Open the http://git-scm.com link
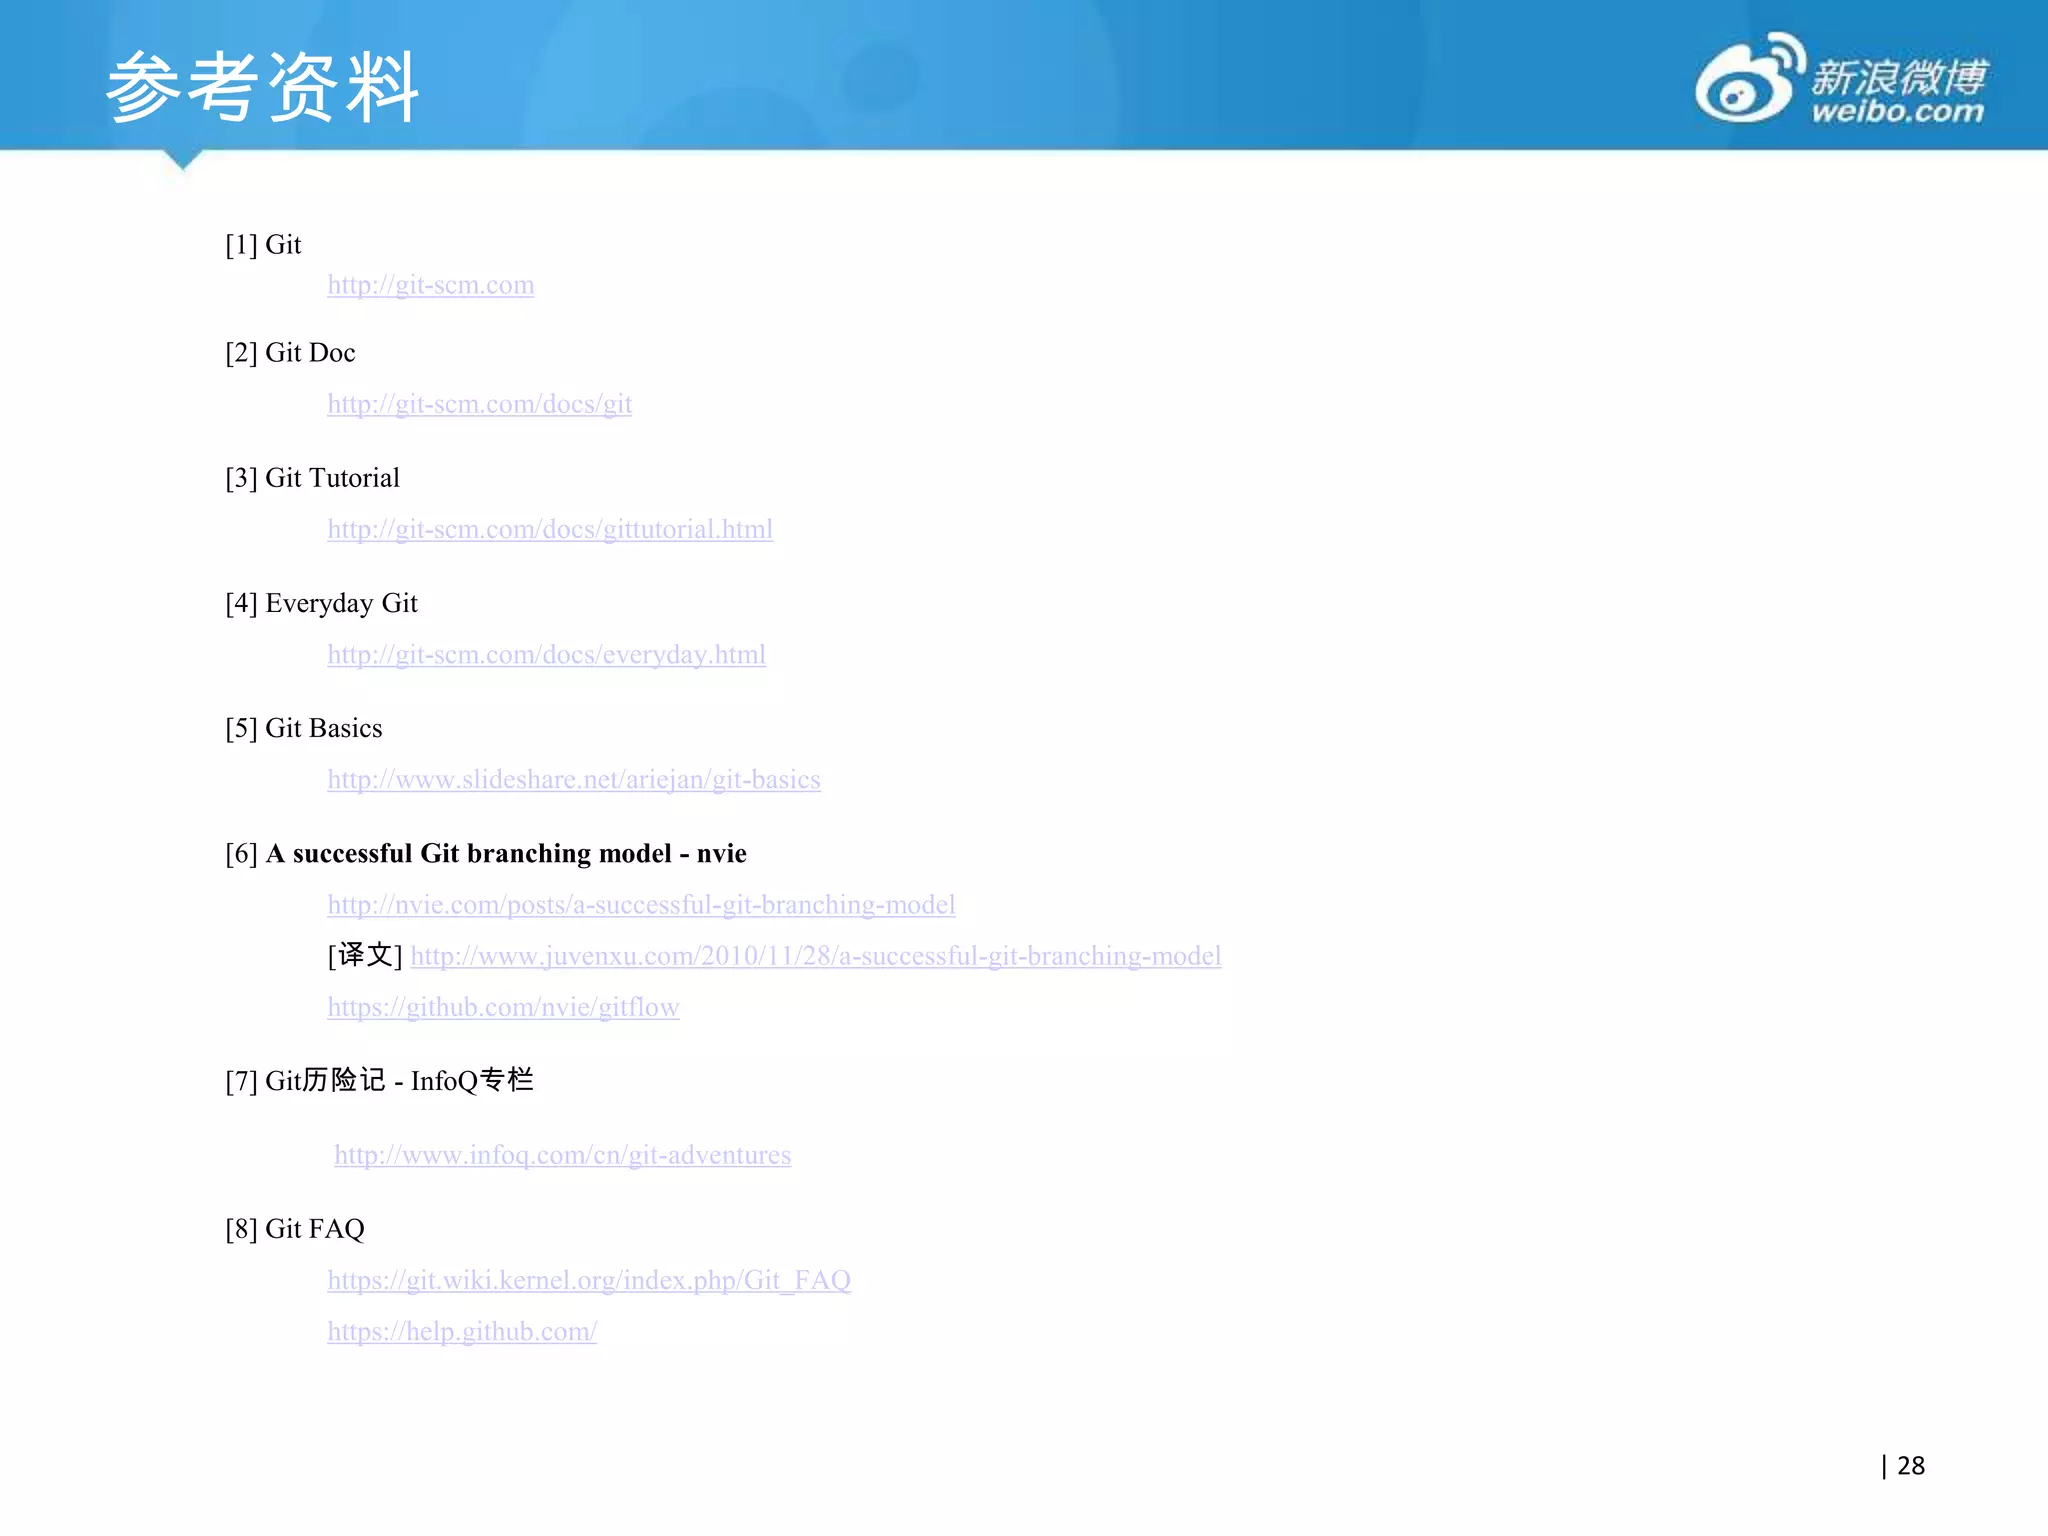The image size is (2048, 1536). [431, 285]
